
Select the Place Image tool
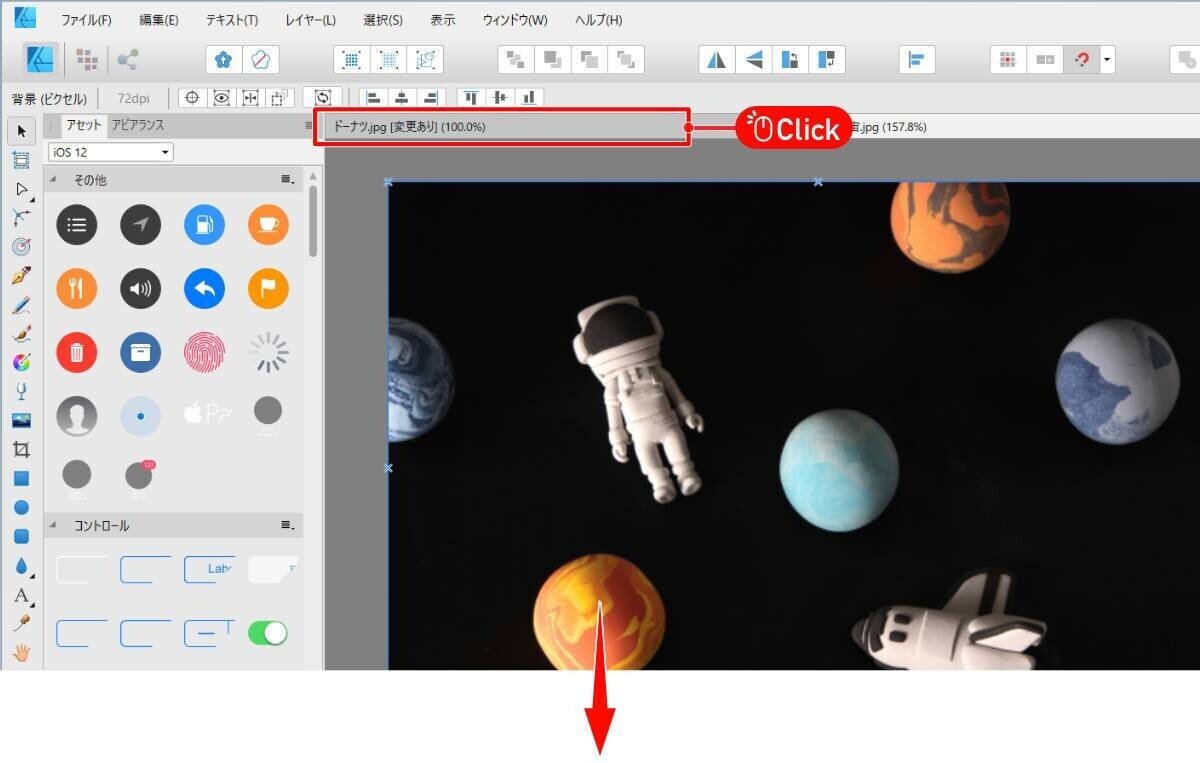pos(21,420)
